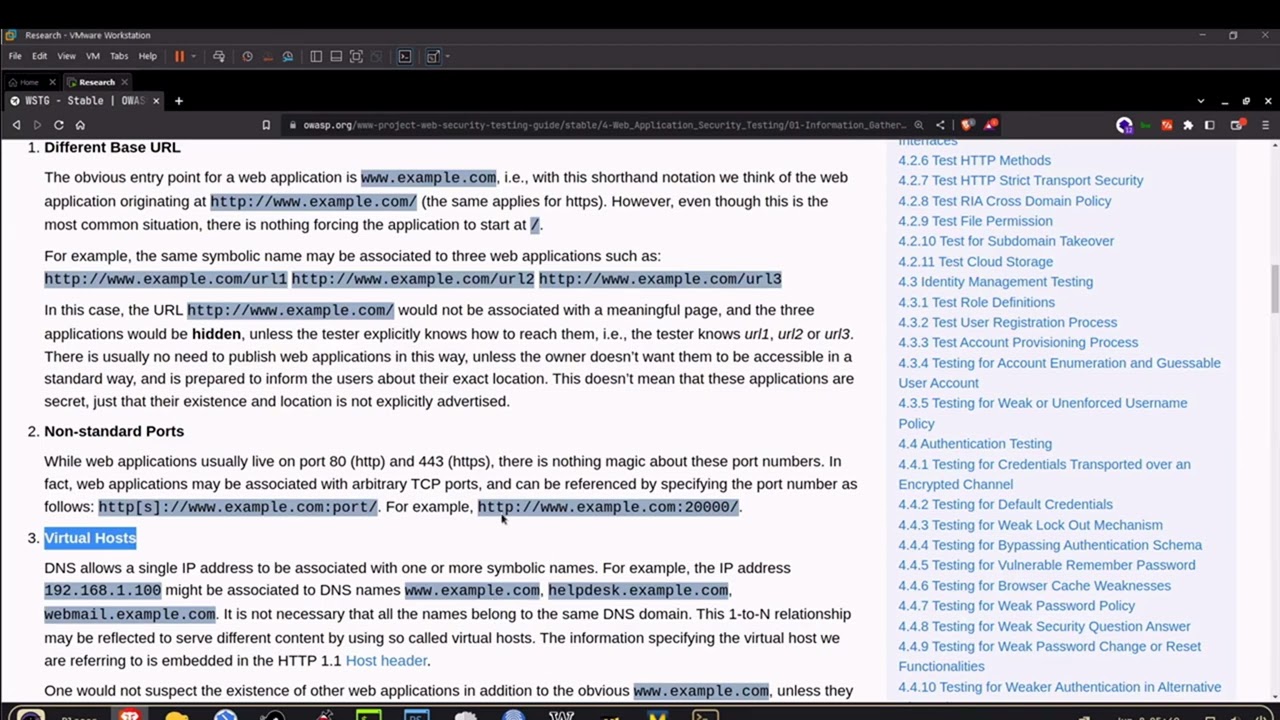The width and height of the screenshot is (1280, 720).
Task: Open the snapshot manager
Action: click(288, 56)
